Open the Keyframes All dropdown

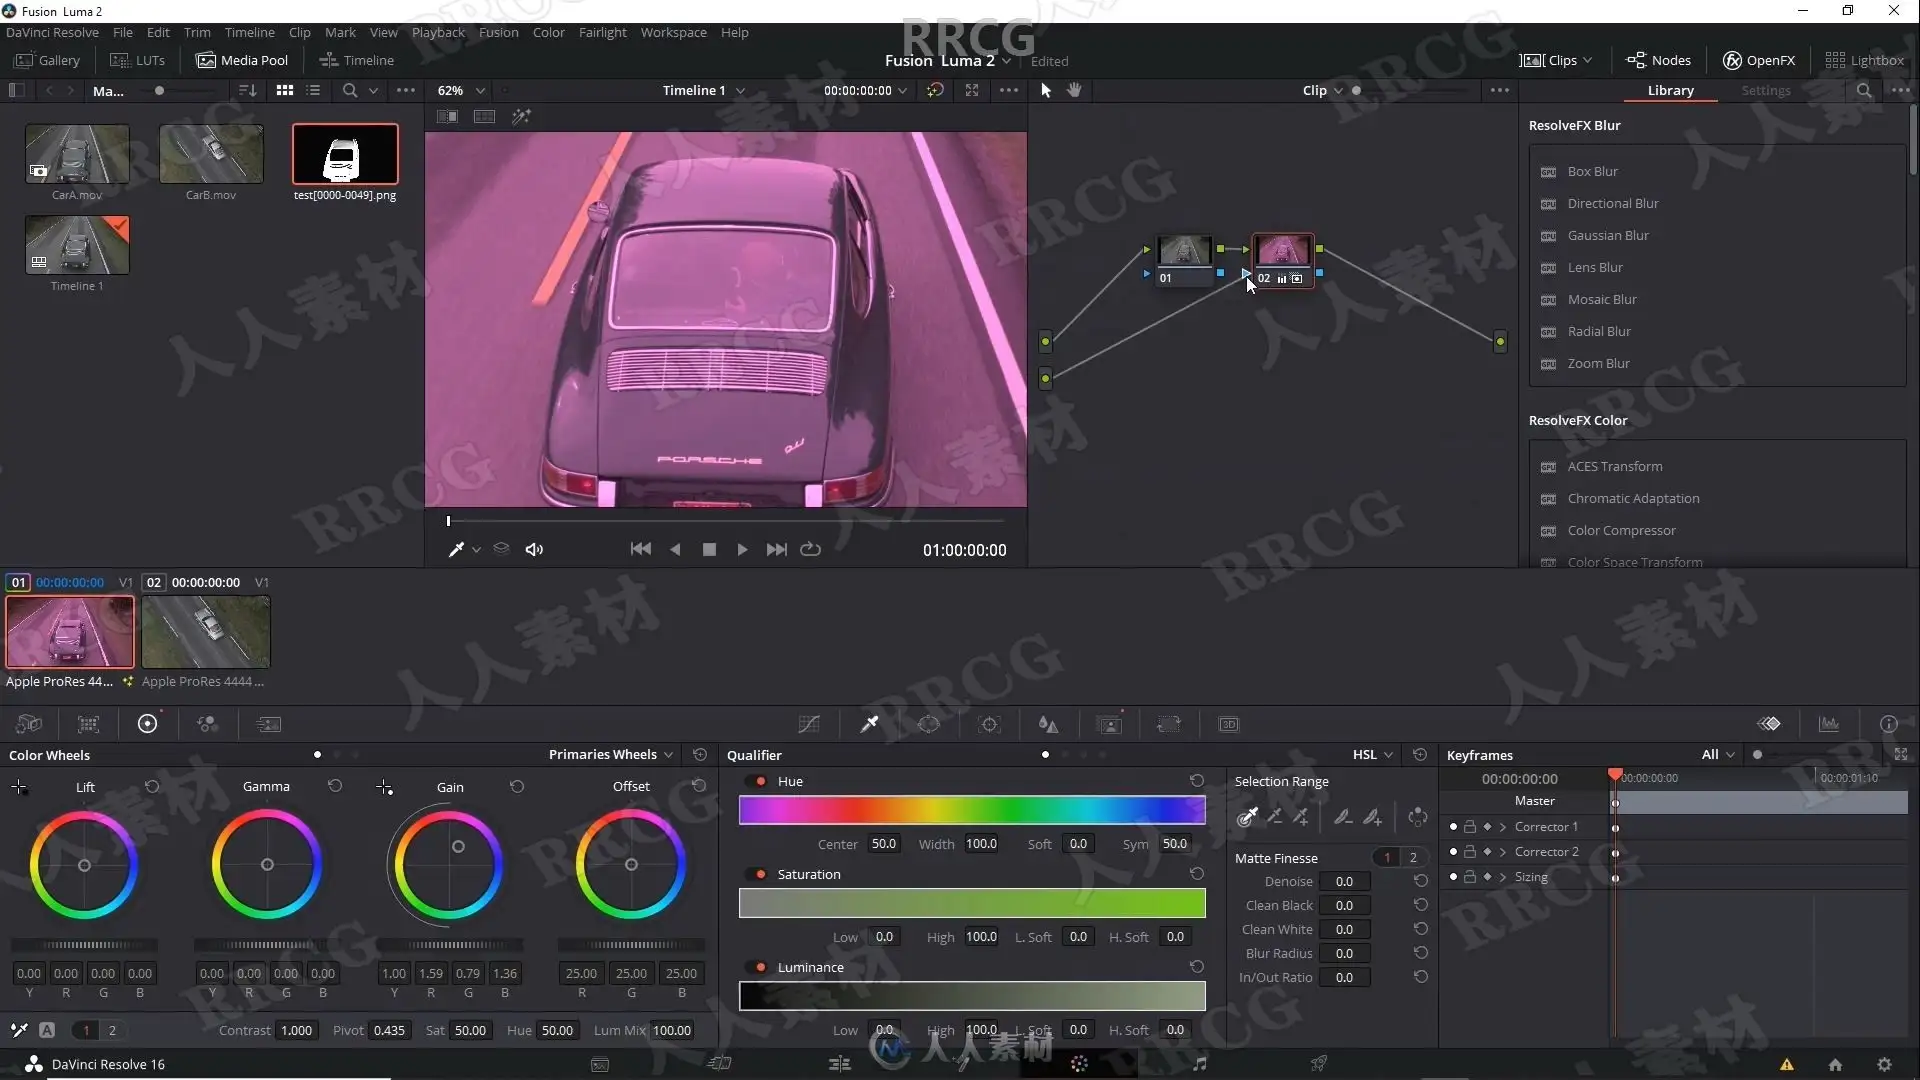[x=1718, y=755]
